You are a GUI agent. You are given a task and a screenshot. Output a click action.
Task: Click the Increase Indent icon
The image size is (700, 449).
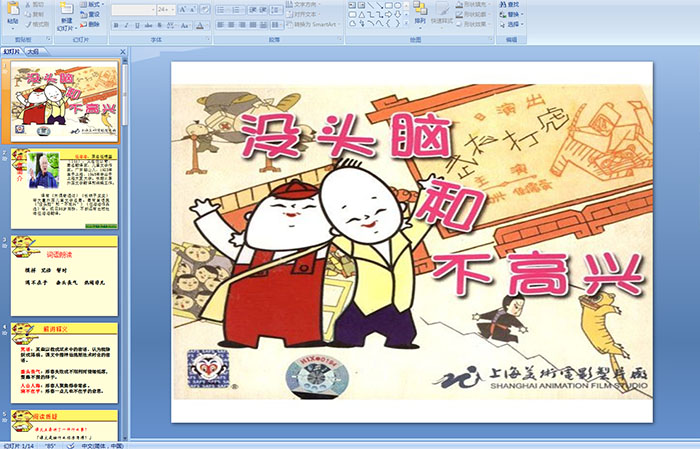(263, 10)
